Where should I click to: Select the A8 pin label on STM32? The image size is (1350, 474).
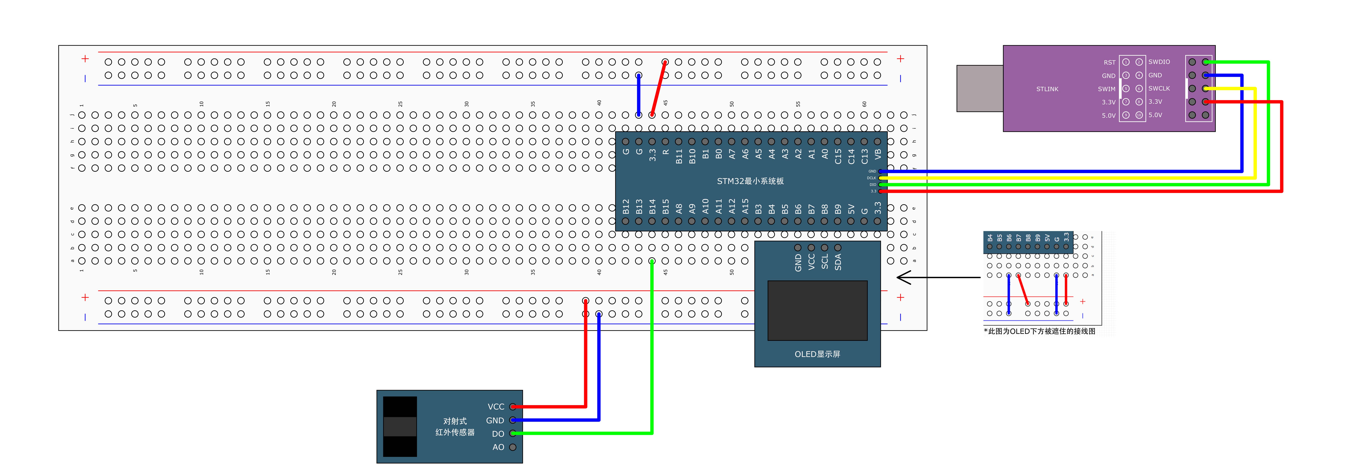(x=679, y=209)
